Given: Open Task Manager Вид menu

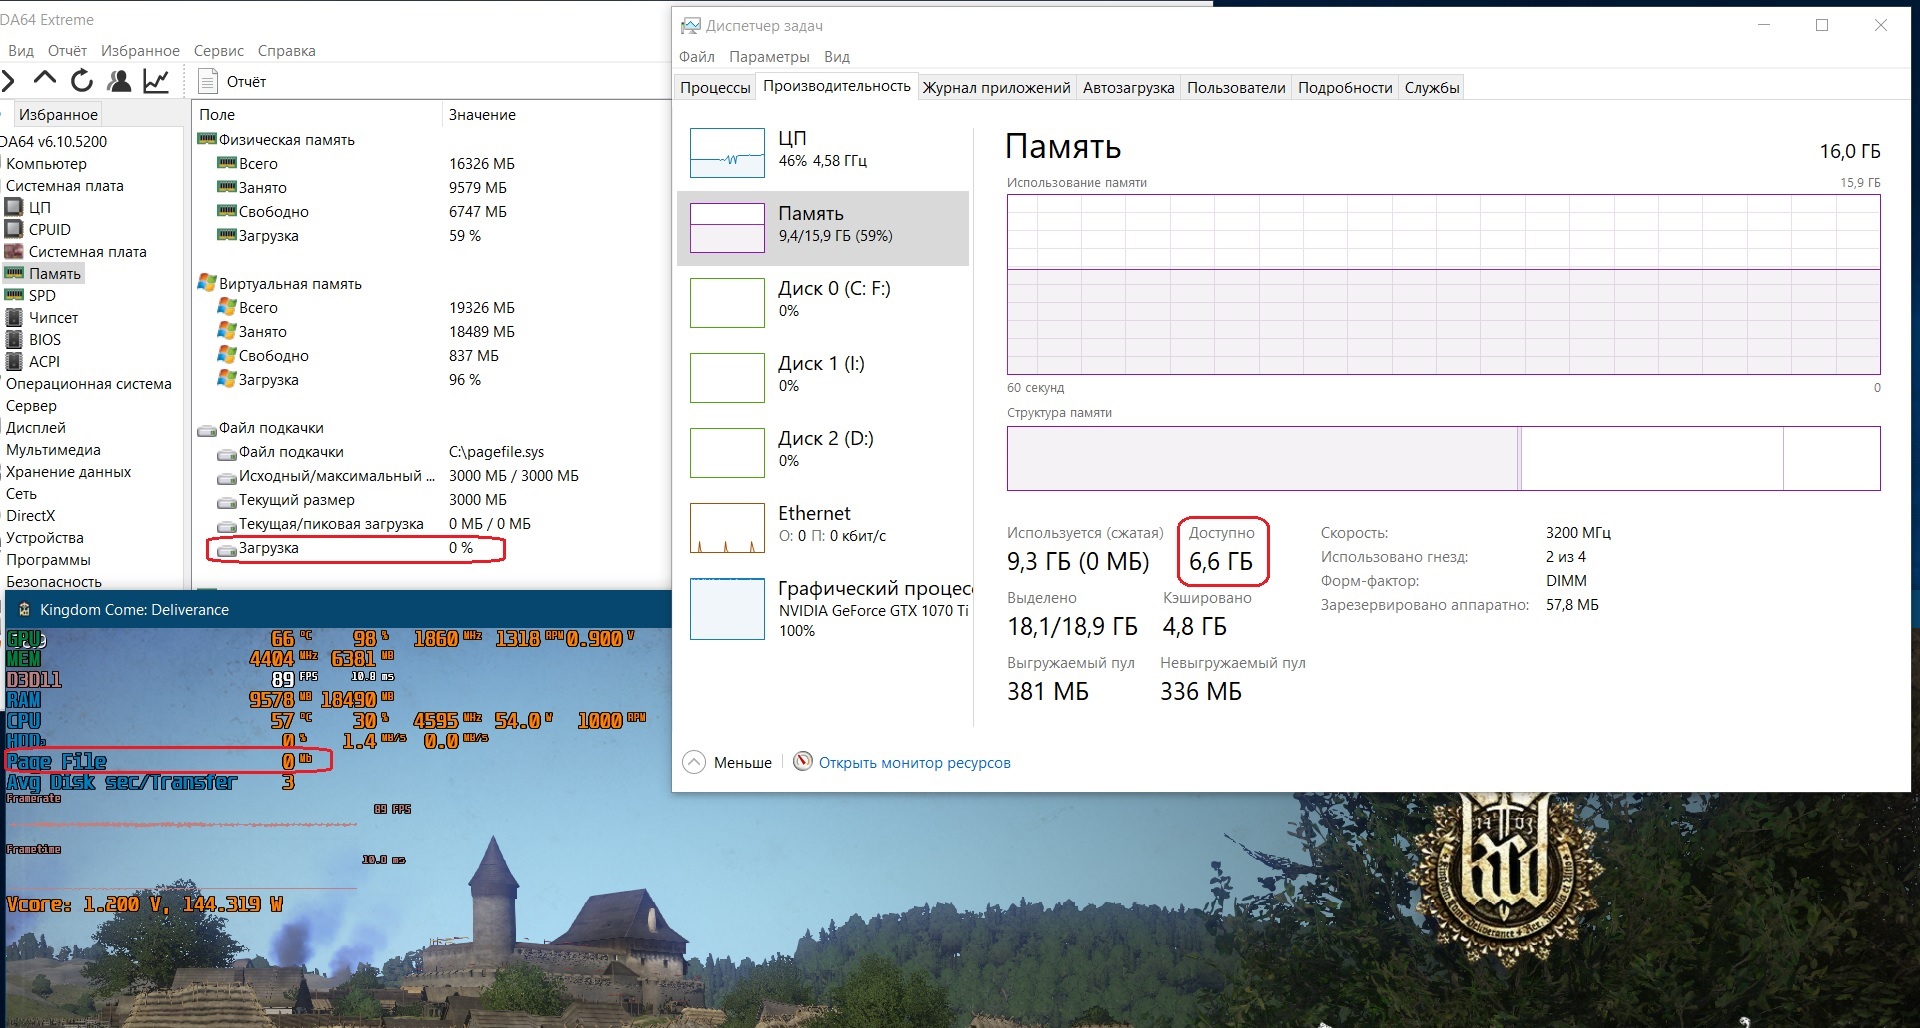Looking at the screenshot, I should [x=837, y=56].
